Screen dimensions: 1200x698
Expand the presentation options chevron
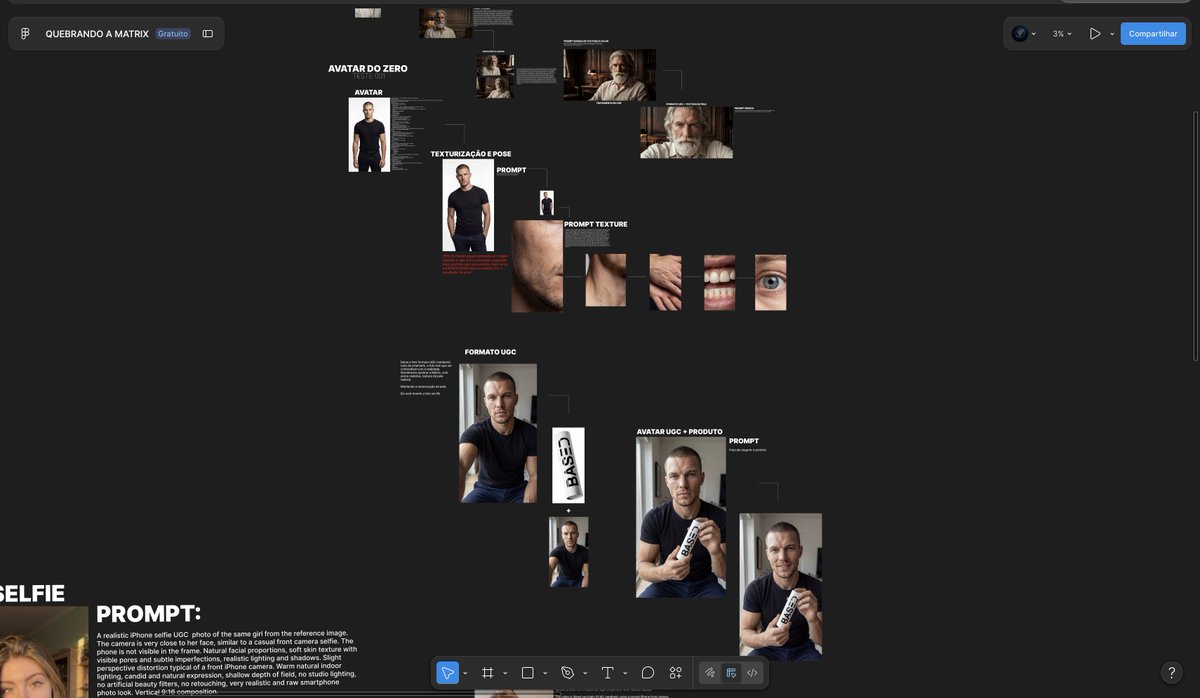(1112, 34)
